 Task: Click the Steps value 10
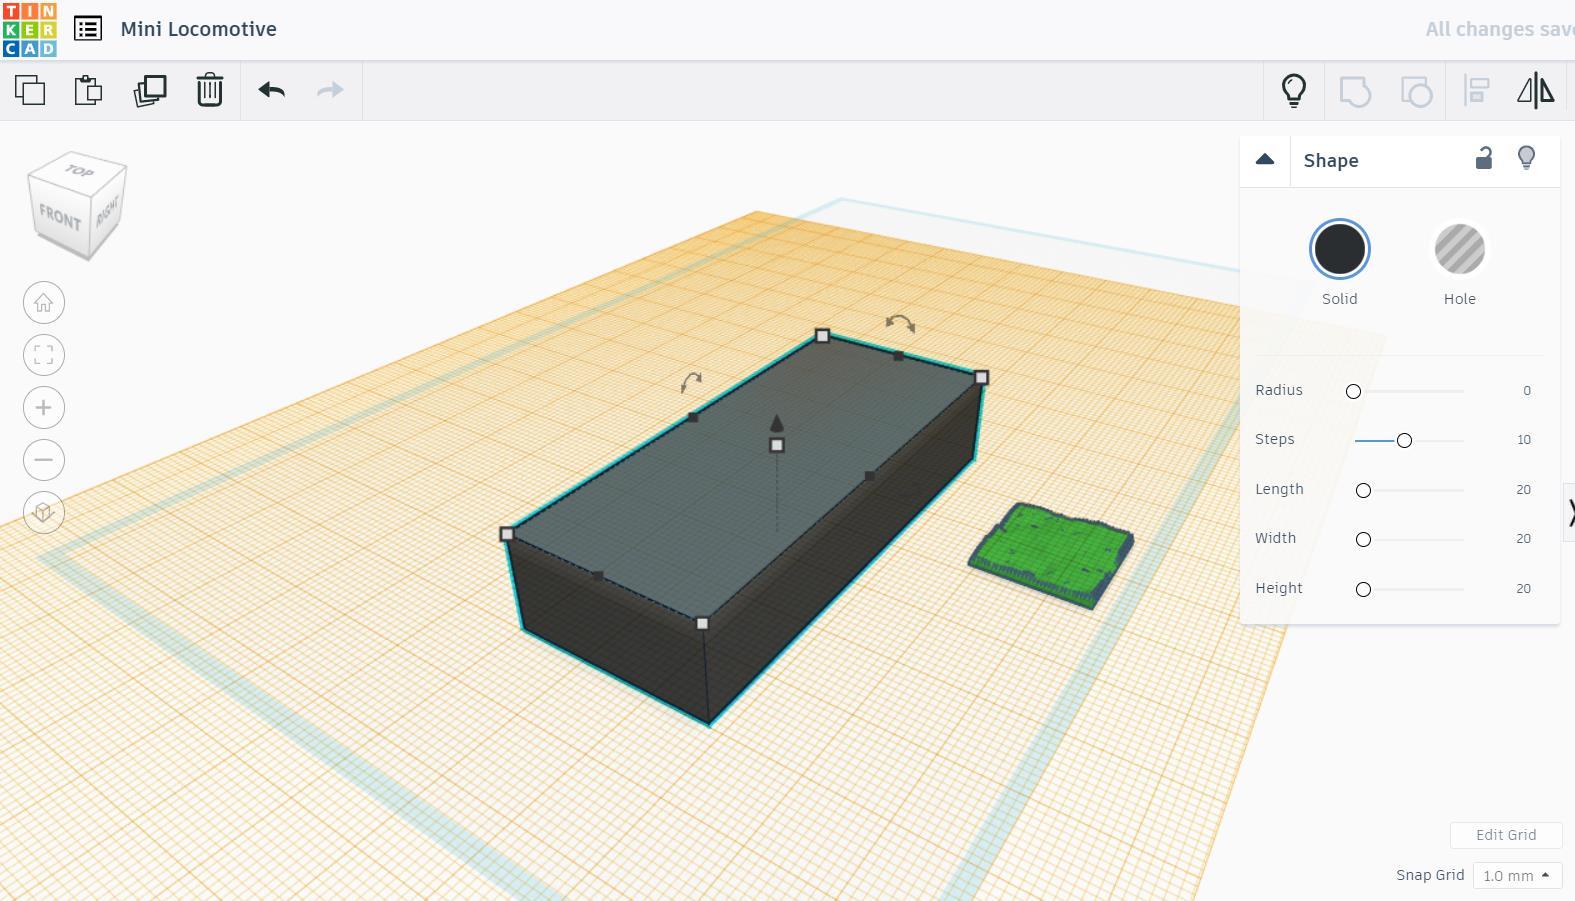pyautogui.click(x=1524, y=440)
